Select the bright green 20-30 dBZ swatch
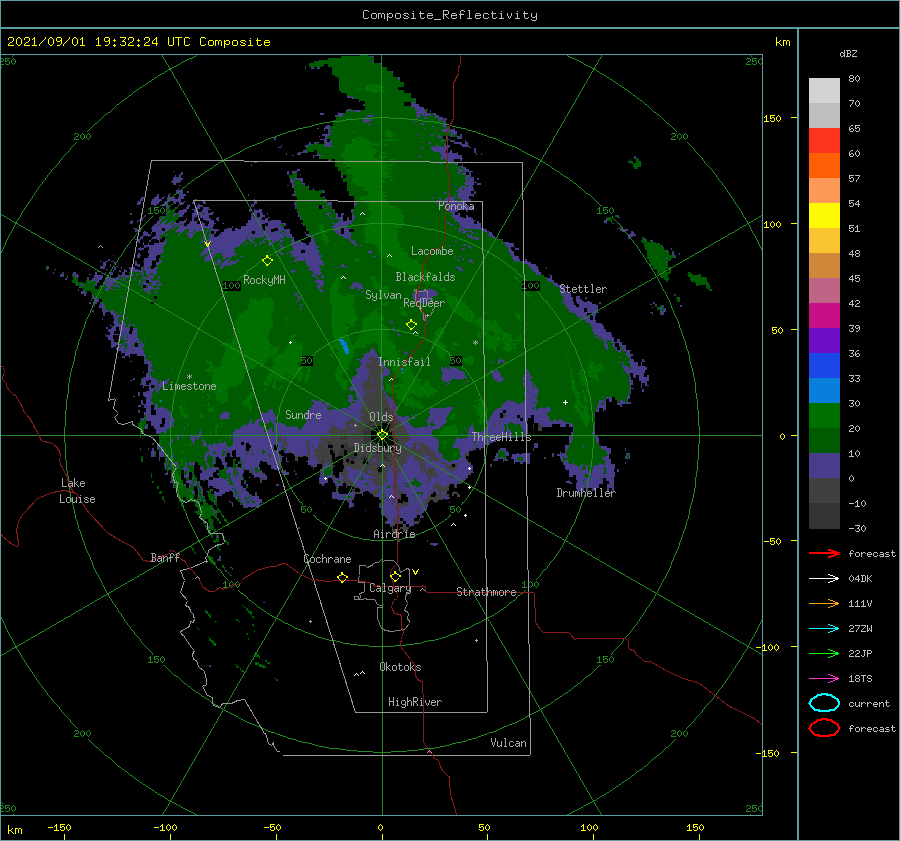 824,416
